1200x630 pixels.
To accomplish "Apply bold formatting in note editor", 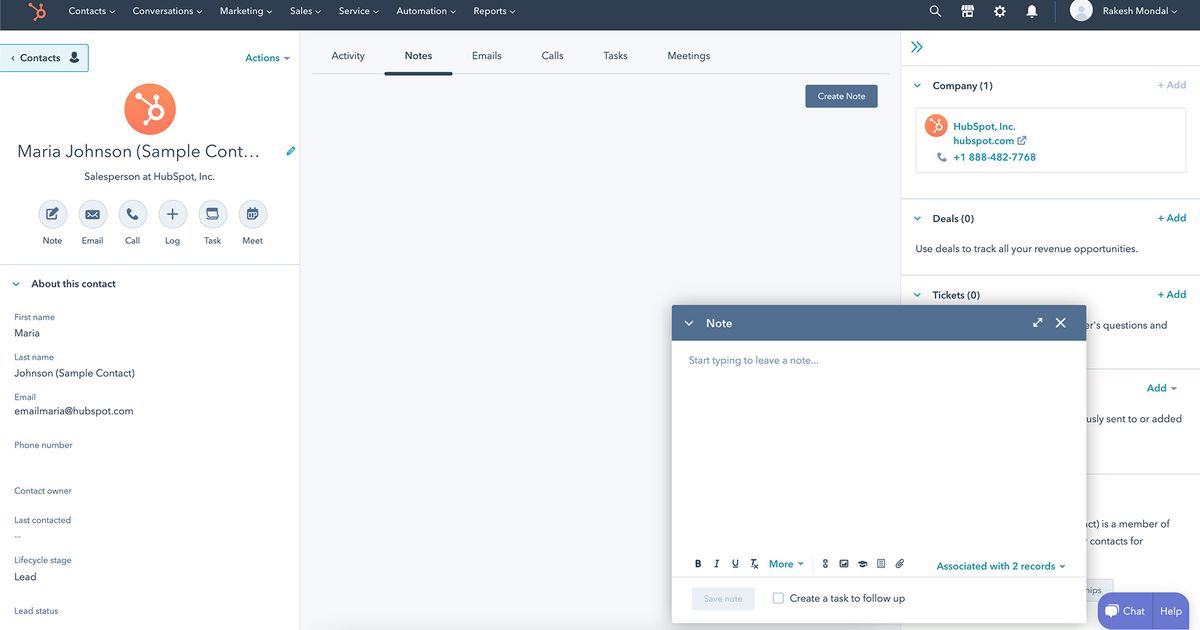I will tap(698, 564).
